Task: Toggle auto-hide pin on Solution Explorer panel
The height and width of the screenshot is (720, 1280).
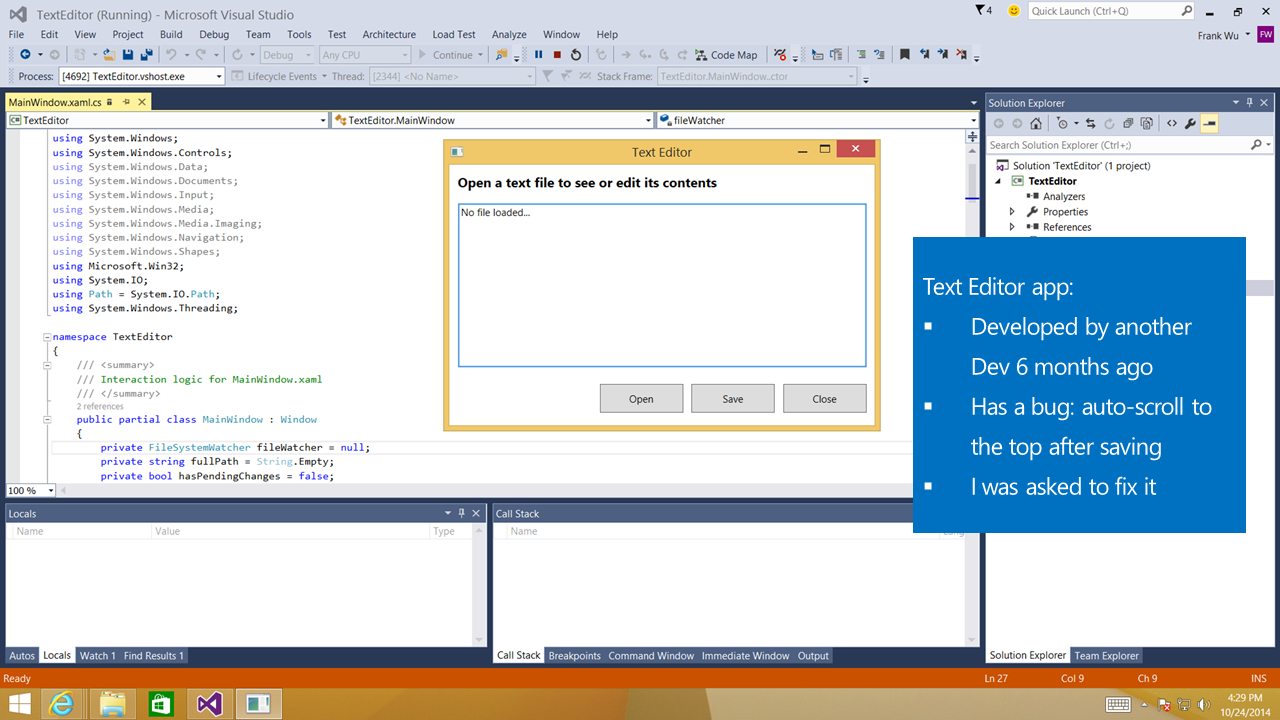Action: [x=1250, y=102]
